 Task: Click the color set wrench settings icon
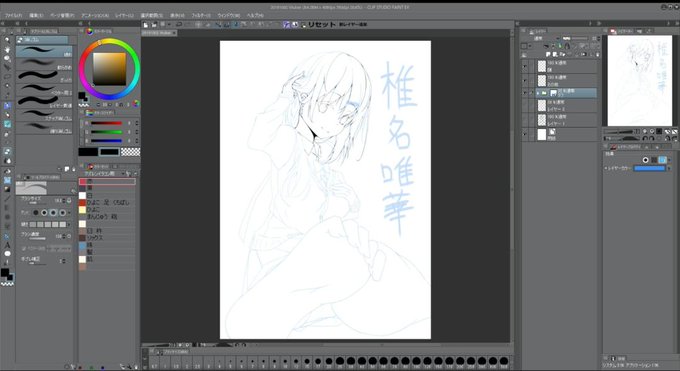[x=128, y=174]
